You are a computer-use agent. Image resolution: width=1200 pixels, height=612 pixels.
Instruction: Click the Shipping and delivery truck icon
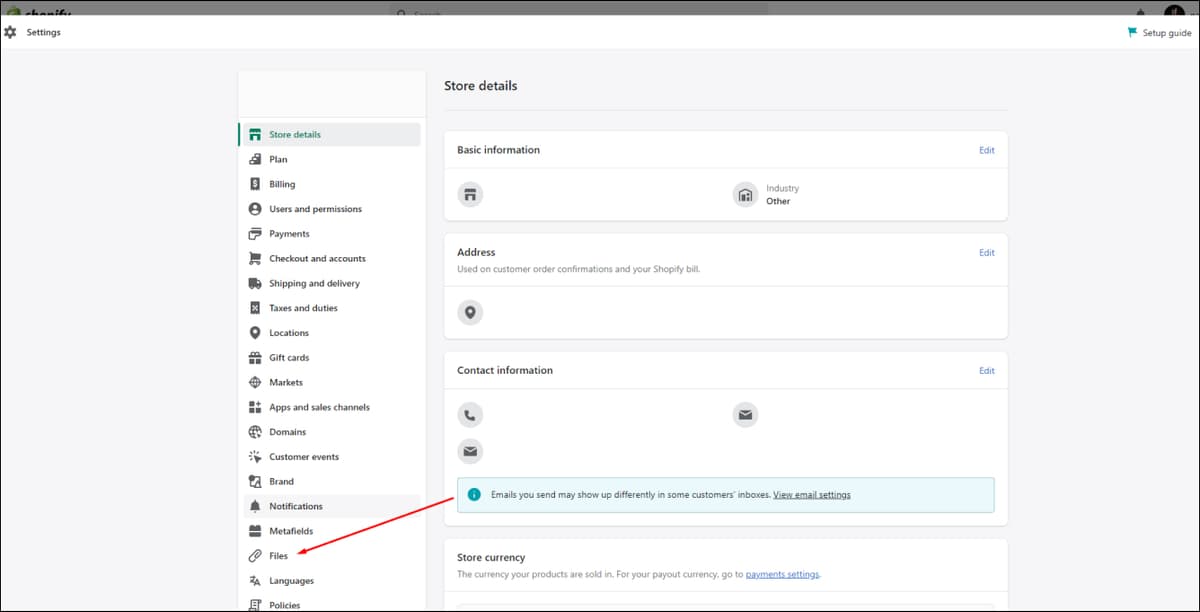(x=255, y=283)
